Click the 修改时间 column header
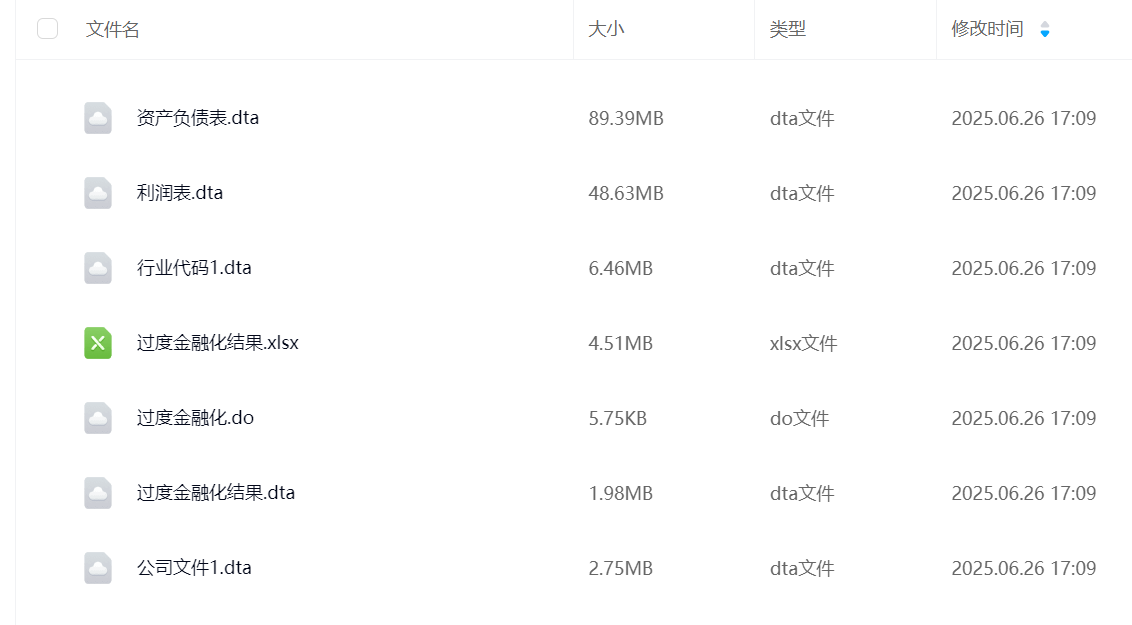This screenshot has width=1132, height=625. tap(987, 30)
